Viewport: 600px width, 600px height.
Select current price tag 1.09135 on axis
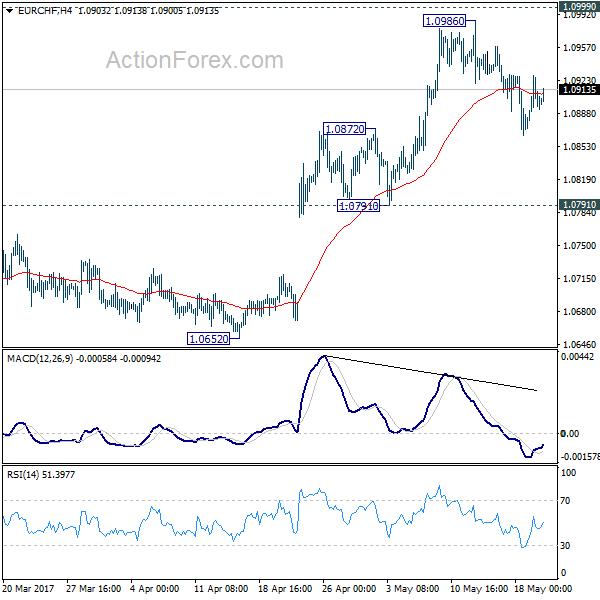[579, 90]
